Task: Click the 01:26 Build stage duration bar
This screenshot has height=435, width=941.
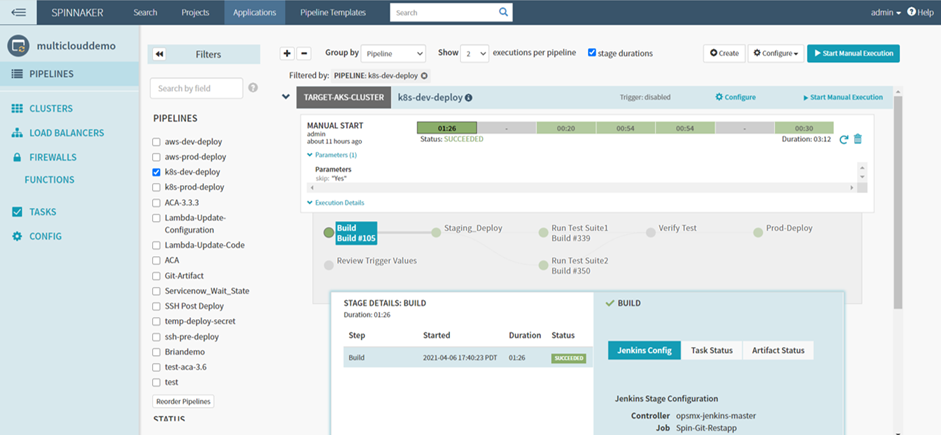Action: click(446, 128)
